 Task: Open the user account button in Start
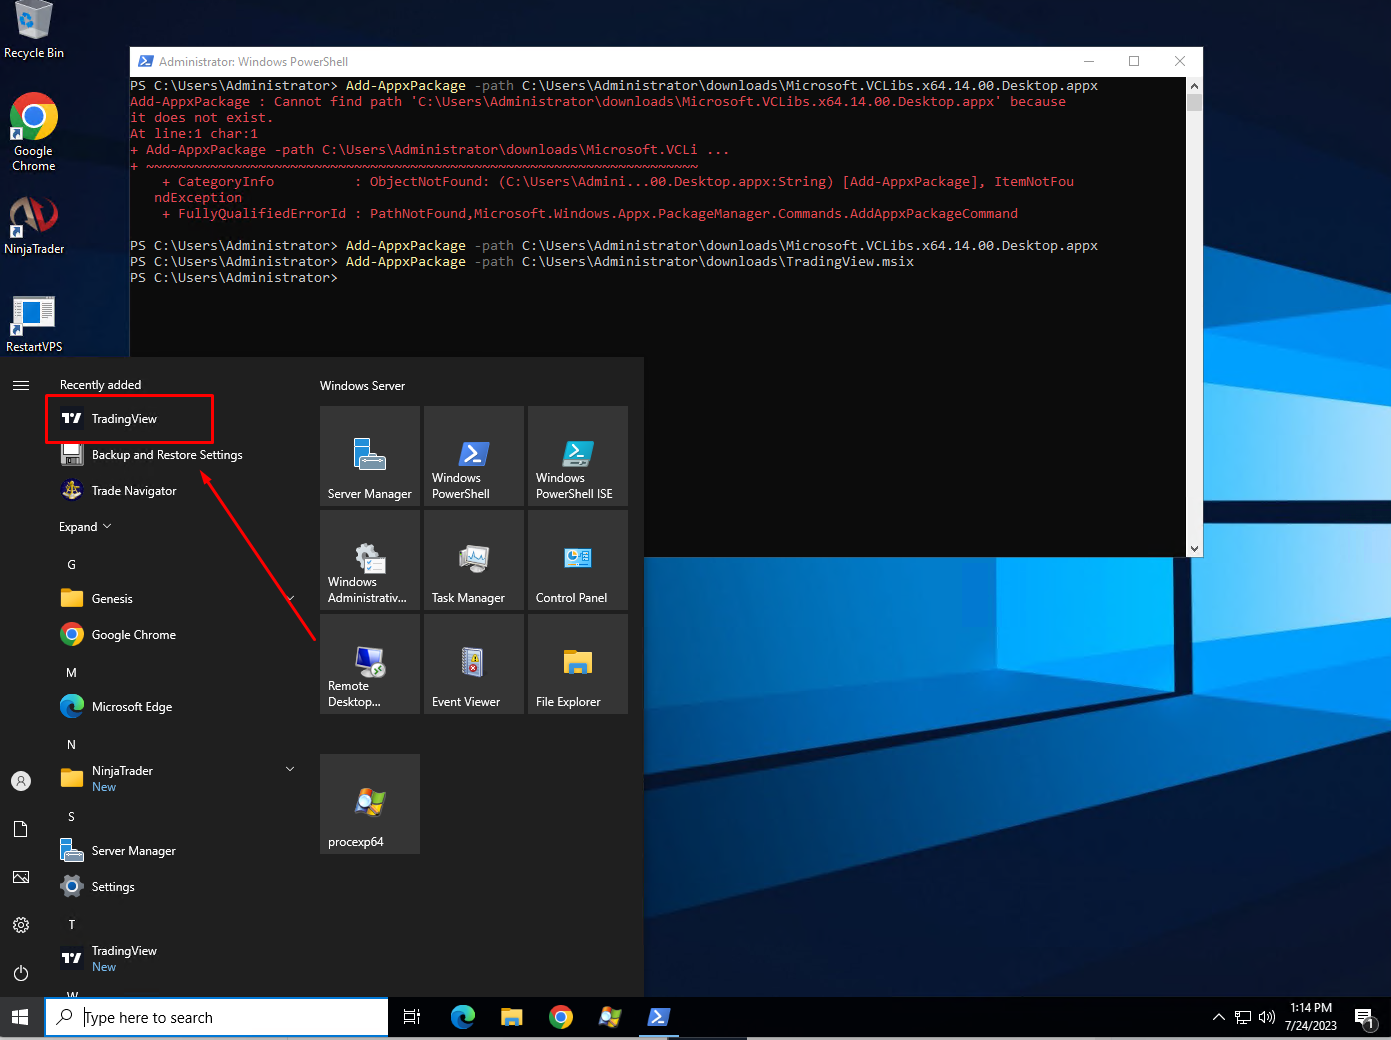tap(21, 781)
